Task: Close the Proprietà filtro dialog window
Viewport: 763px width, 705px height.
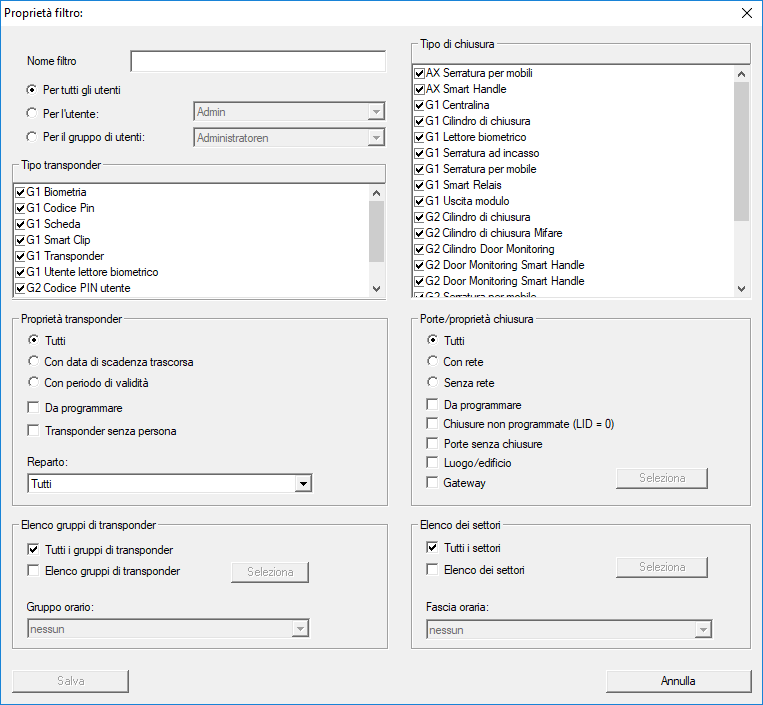Action: click(745, 13)
